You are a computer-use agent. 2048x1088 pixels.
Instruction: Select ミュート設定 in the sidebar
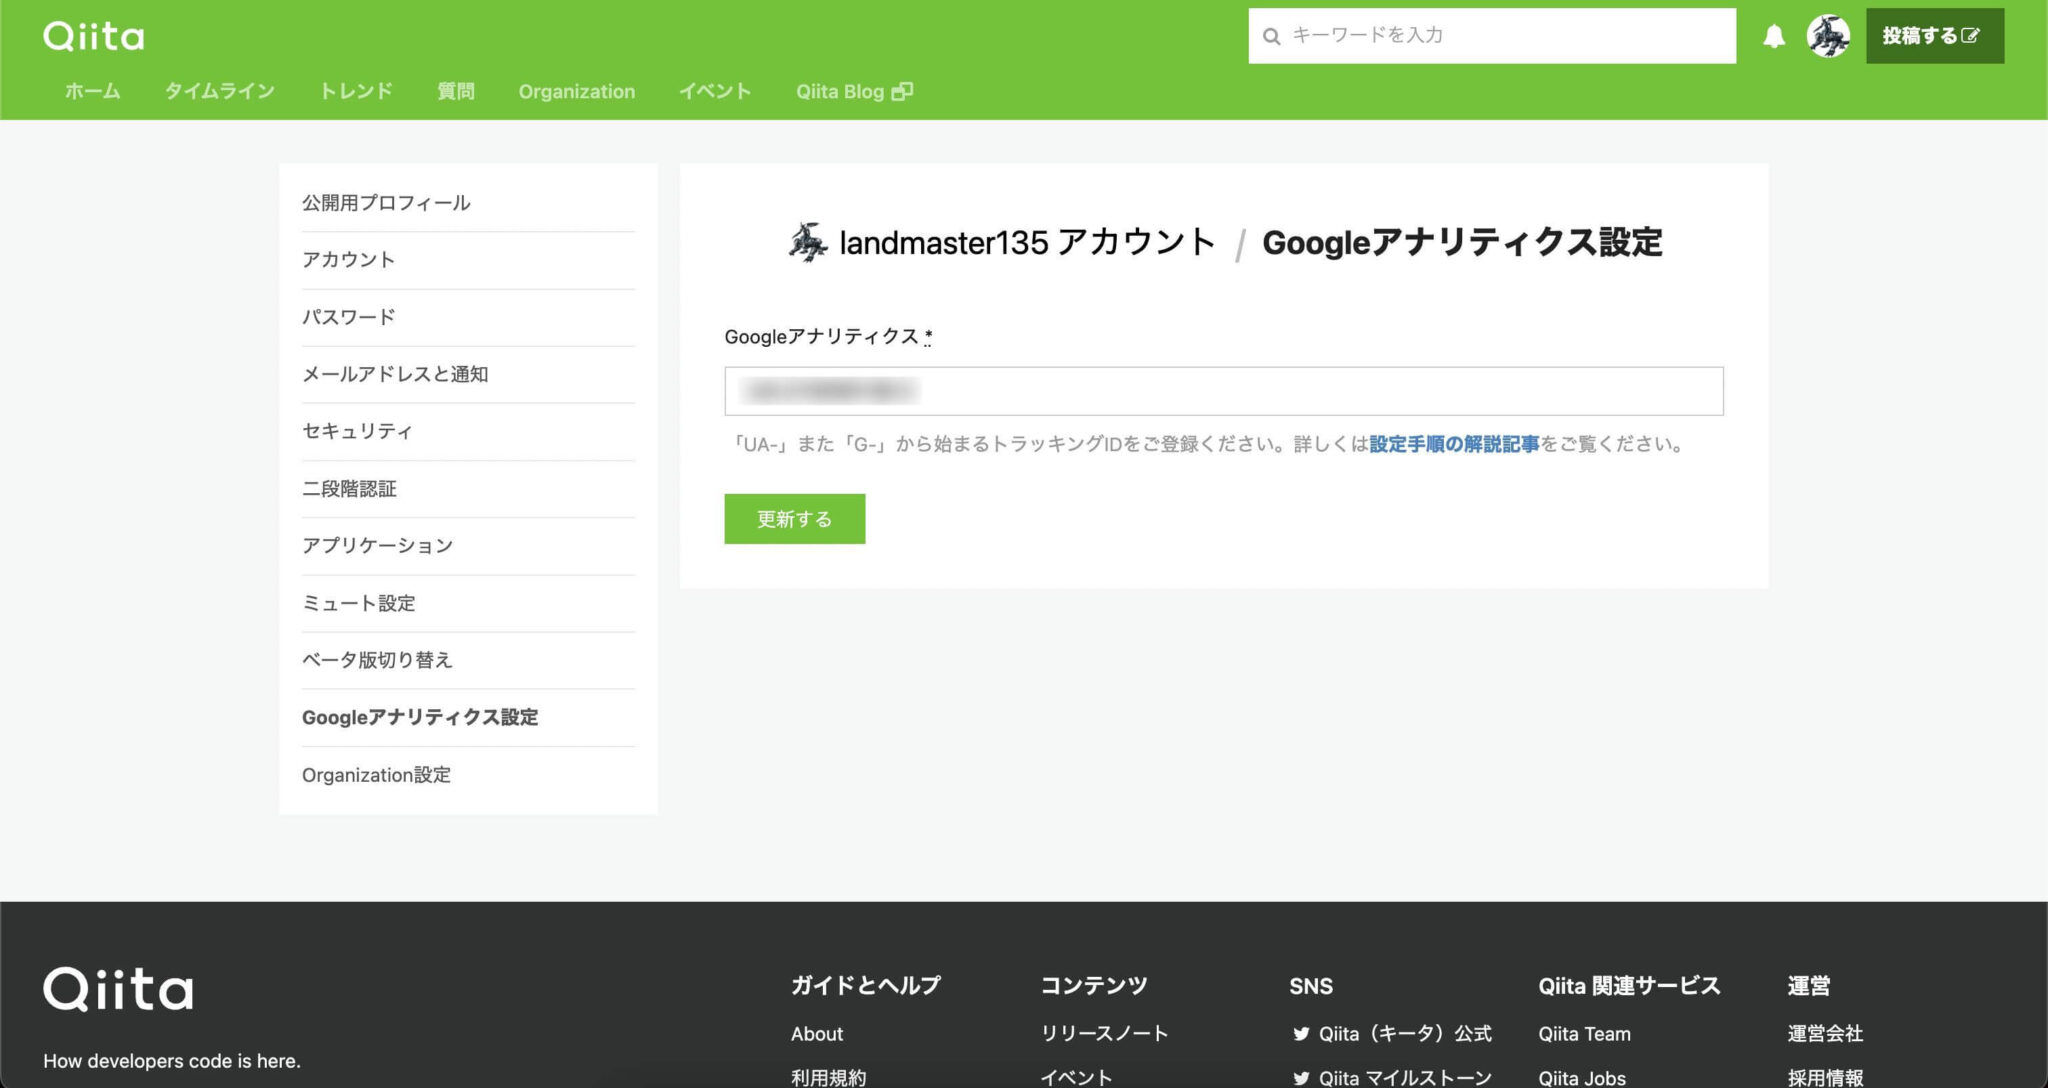click(x=359, y=603)
